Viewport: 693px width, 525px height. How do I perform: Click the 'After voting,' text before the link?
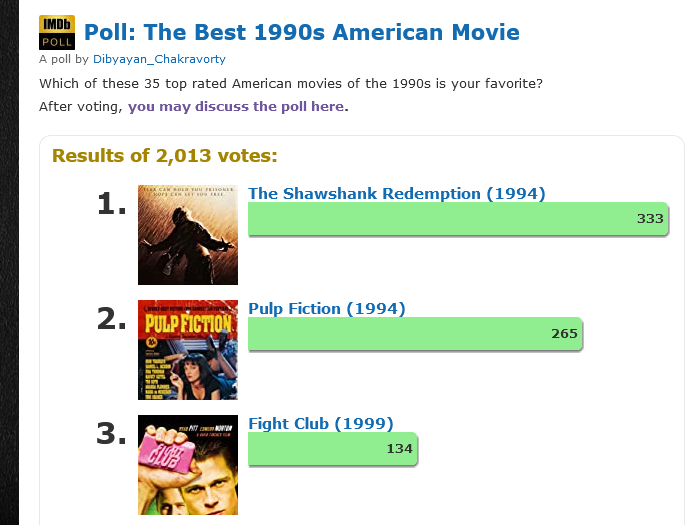coord(81,106)
